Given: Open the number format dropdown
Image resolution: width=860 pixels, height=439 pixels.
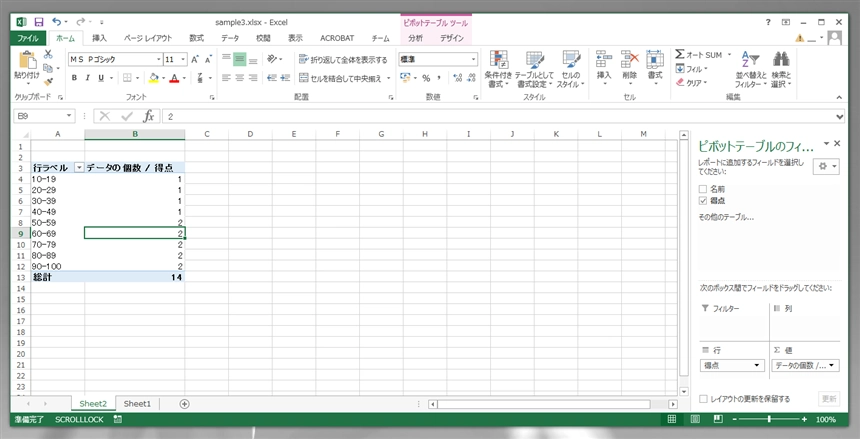Looking at the screenshot, I should [473, 59].
